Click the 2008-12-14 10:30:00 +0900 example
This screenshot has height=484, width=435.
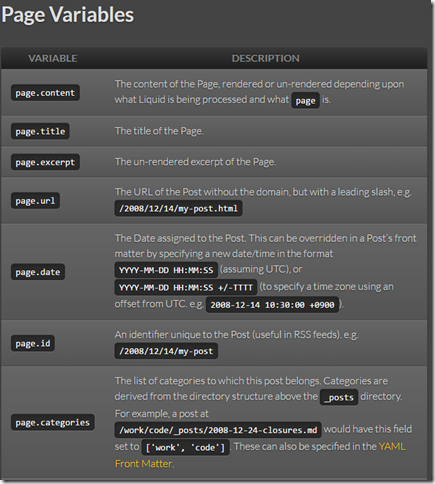pyautogui.click(x=272, y=305)
